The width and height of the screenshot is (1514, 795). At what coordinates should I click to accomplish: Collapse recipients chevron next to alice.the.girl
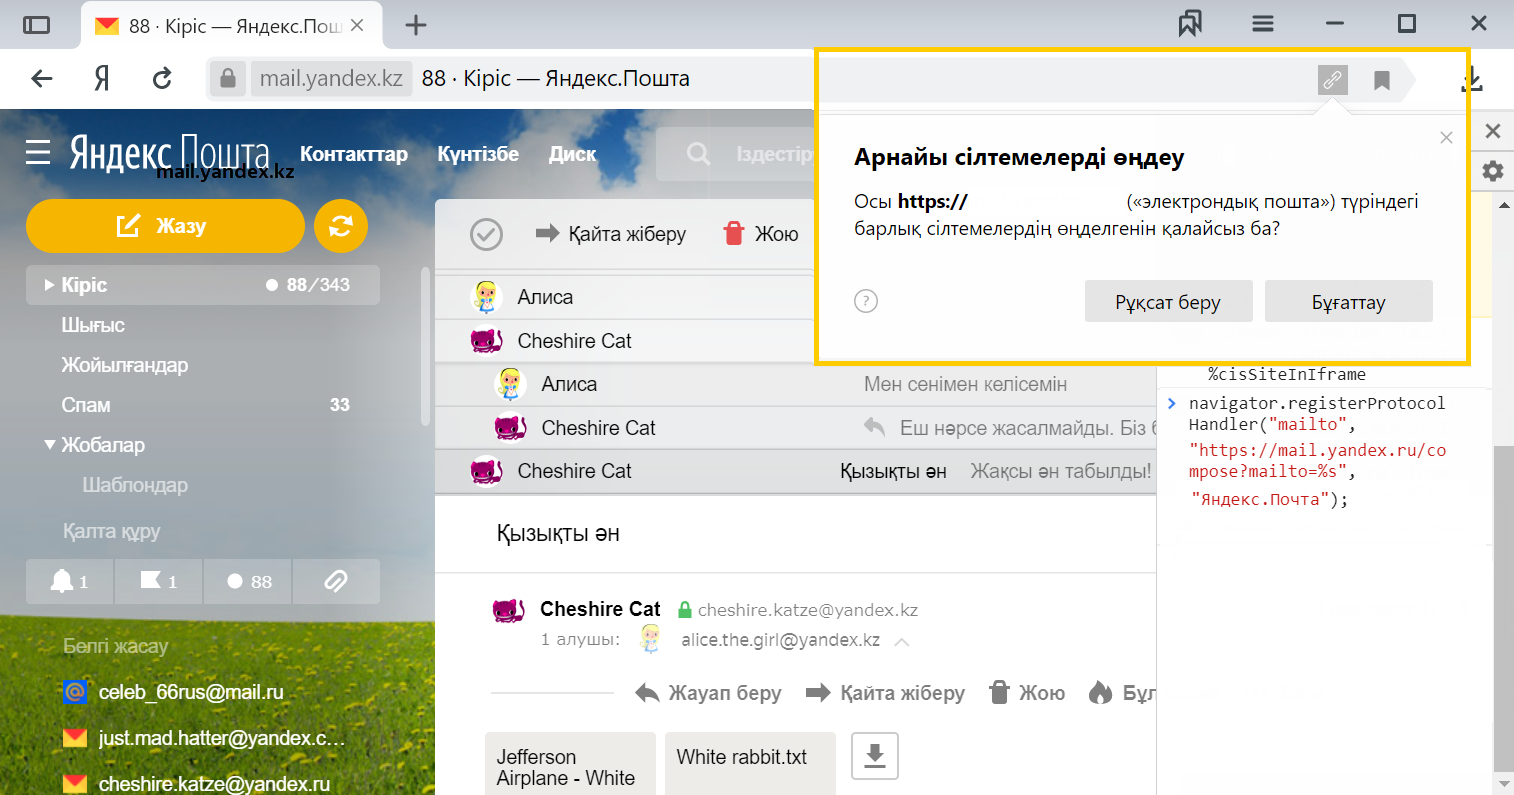(x=902, y=641)
